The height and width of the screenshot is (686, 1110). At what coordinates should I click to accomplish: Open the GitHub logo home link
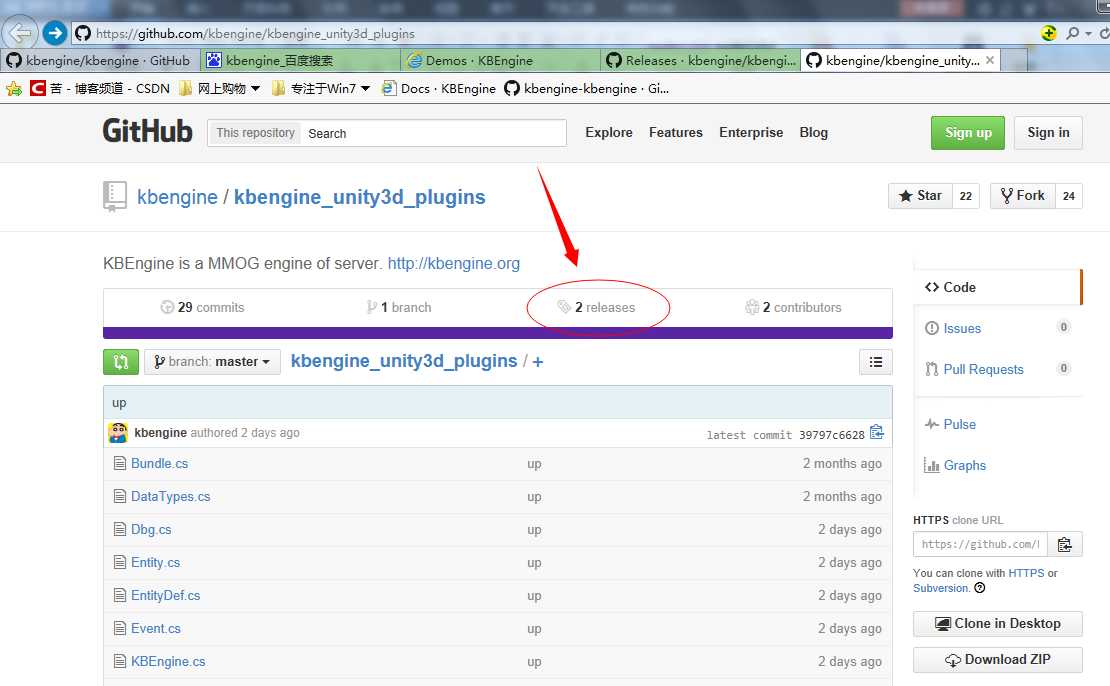pyautogui.click(x=147, y=132)
